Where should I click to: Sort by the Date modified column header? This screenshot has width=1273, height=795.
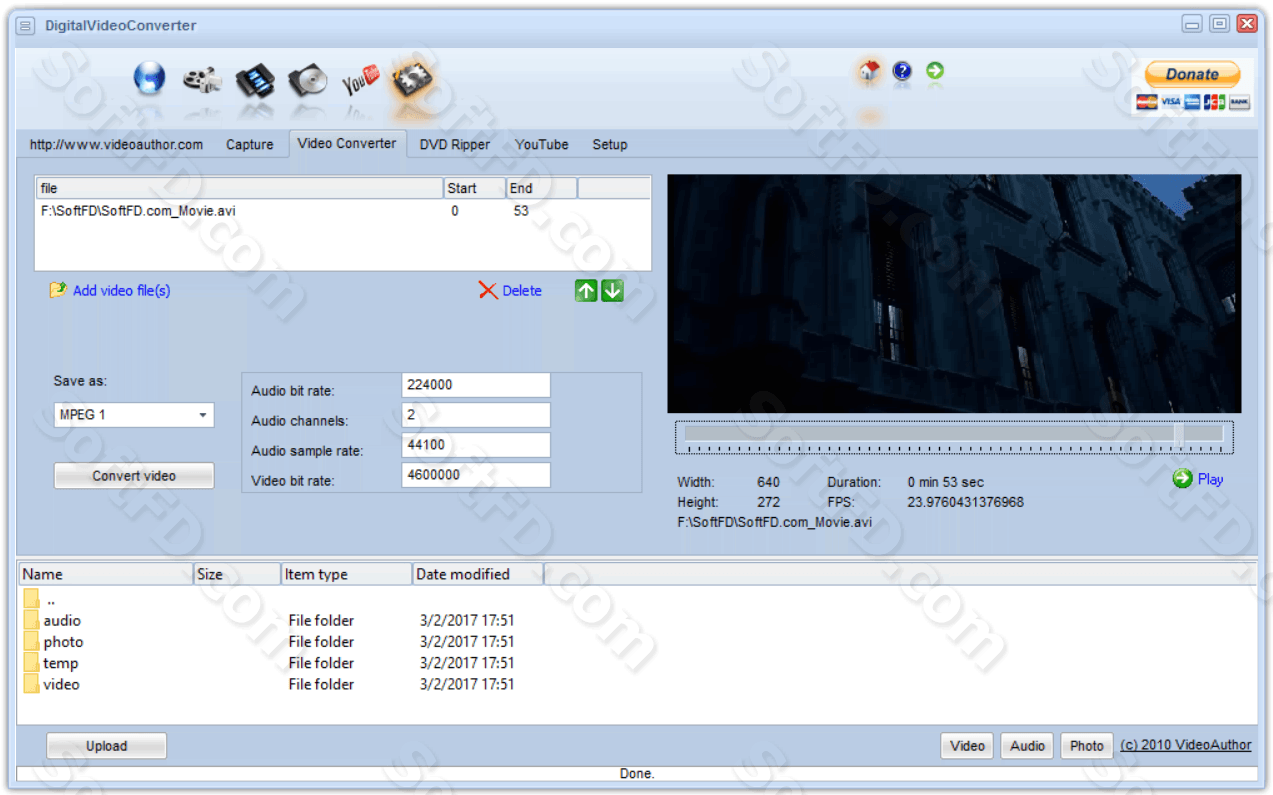pos(478,574)
